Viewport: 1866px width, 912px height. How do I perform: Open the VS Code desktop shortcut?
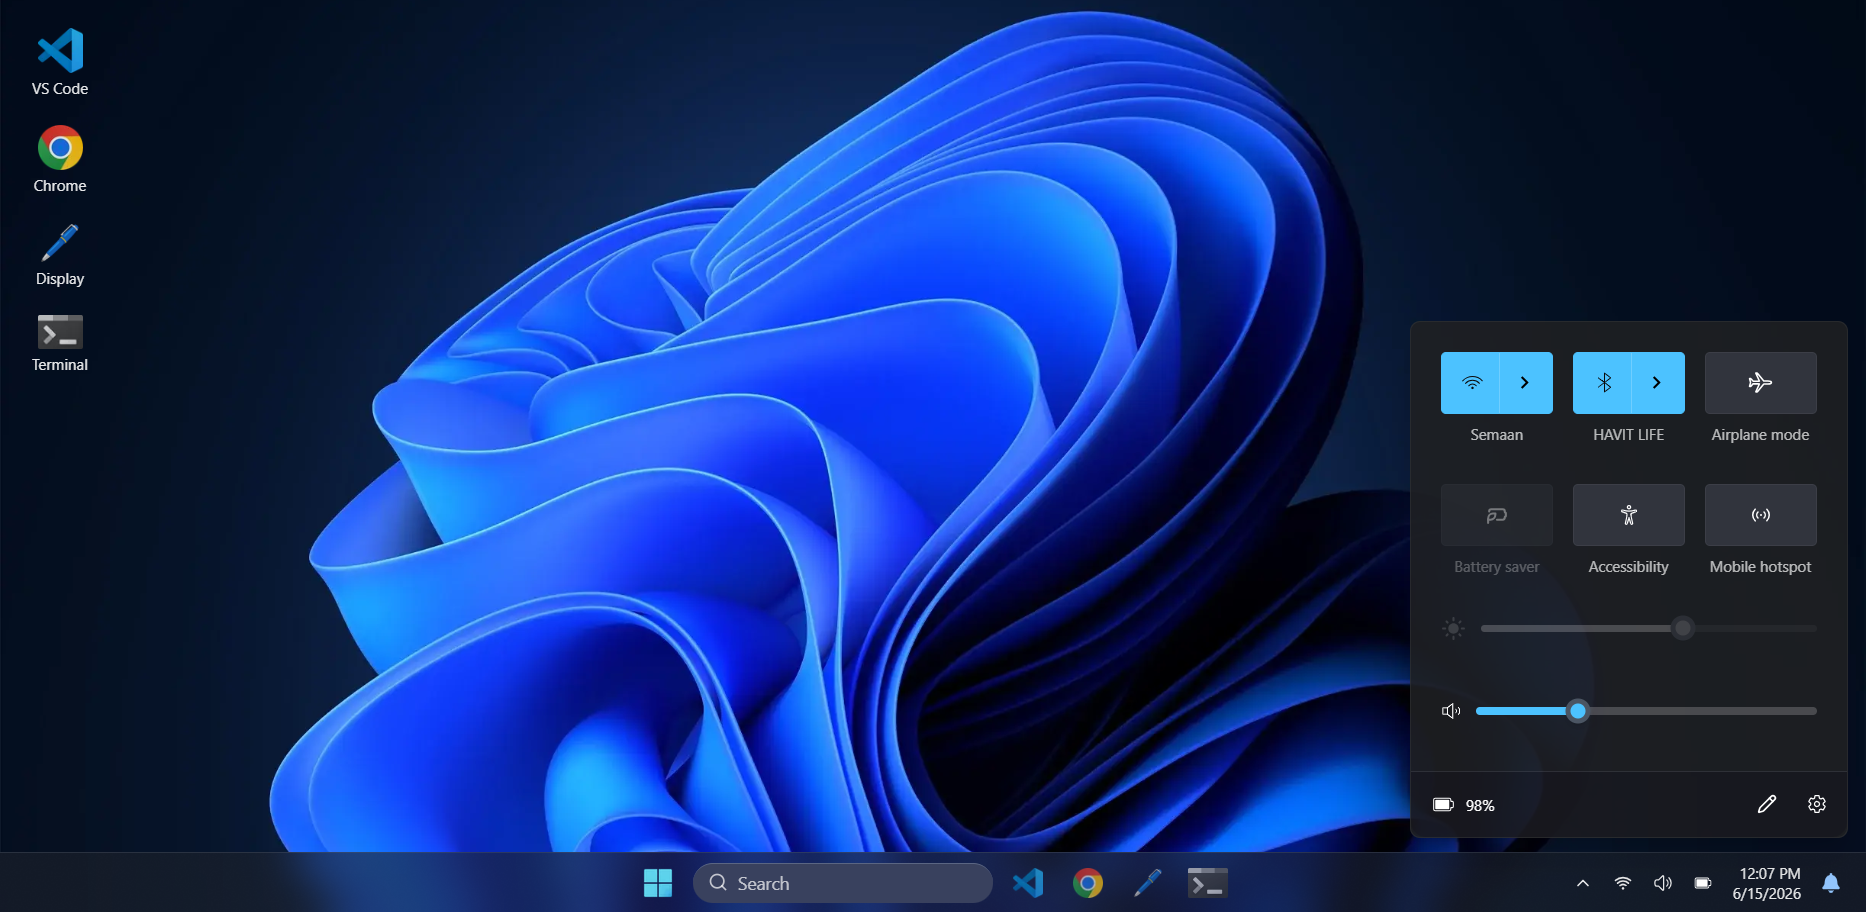[60, 62]
